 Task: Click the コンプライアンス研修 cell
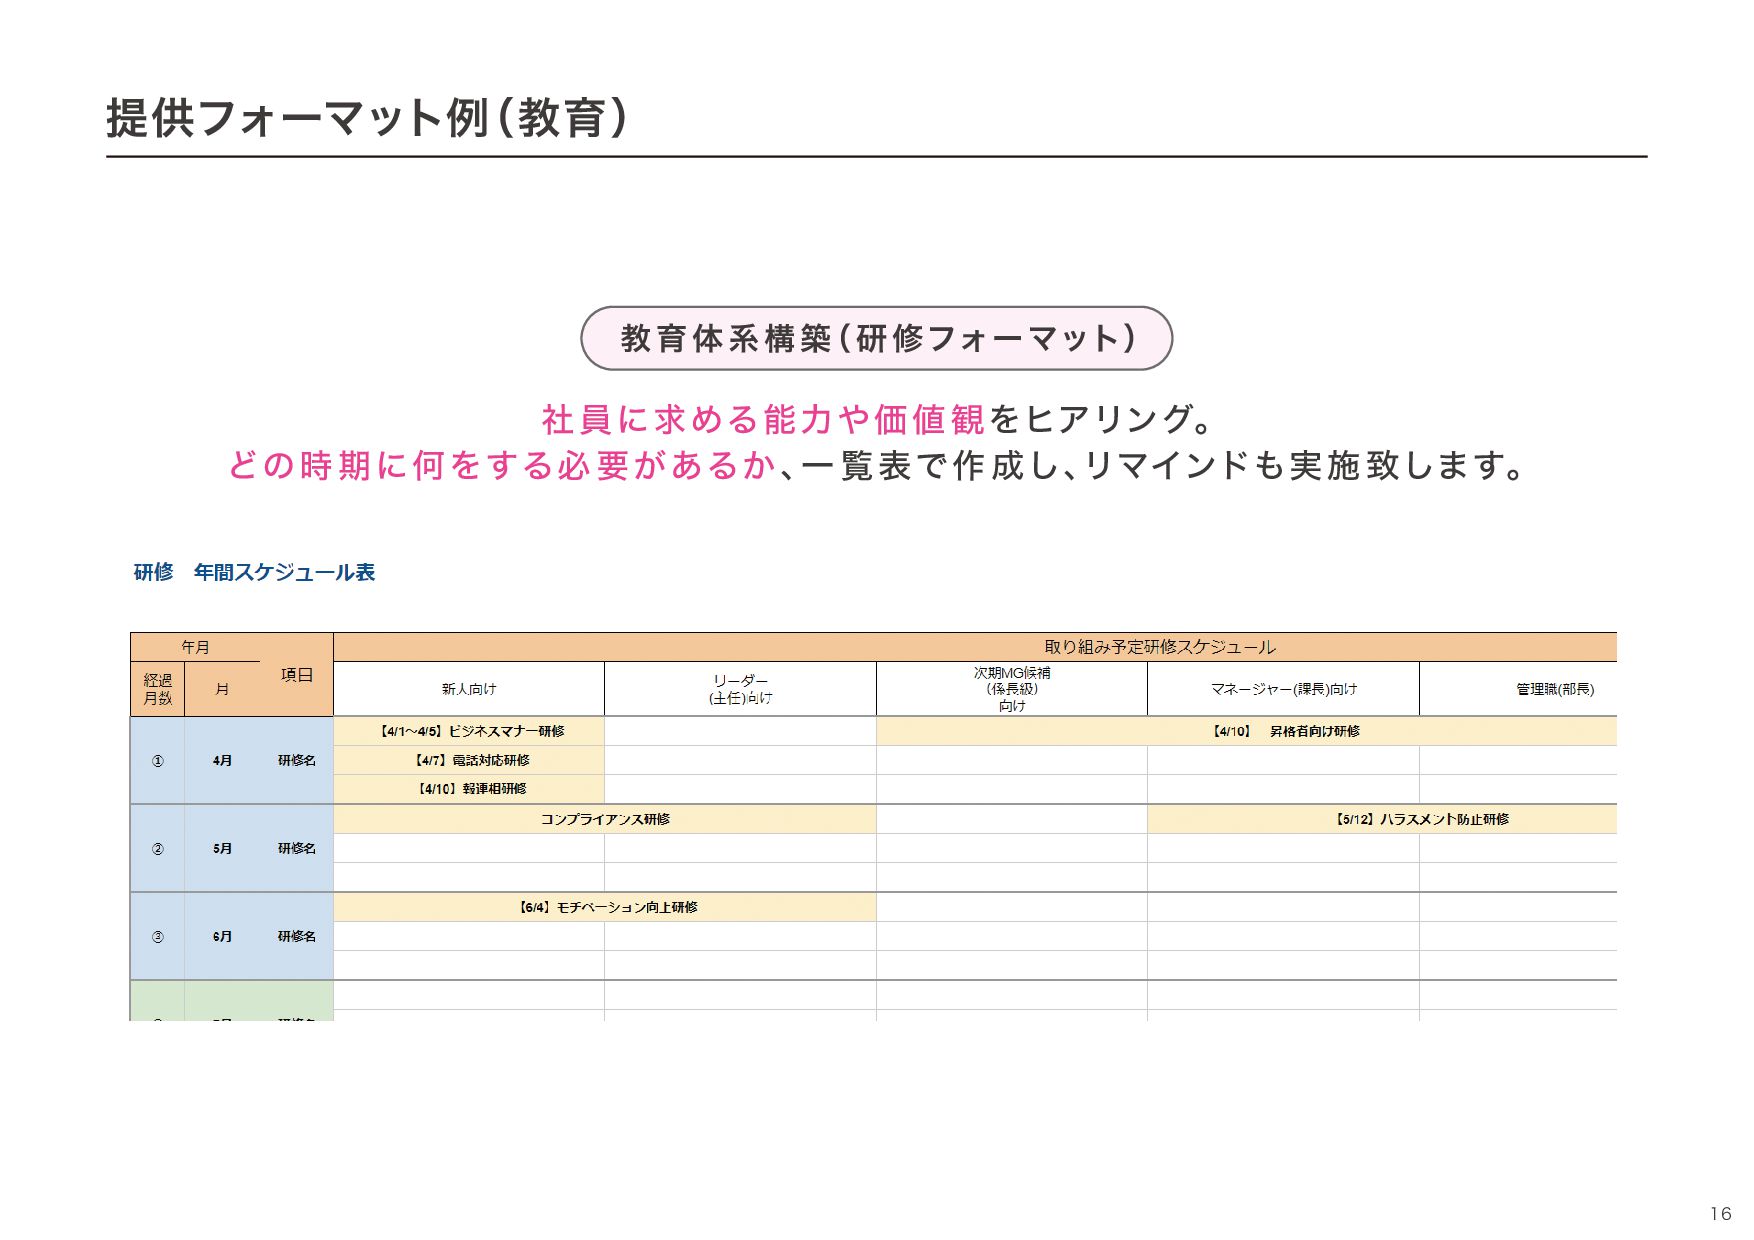(605, 819)
